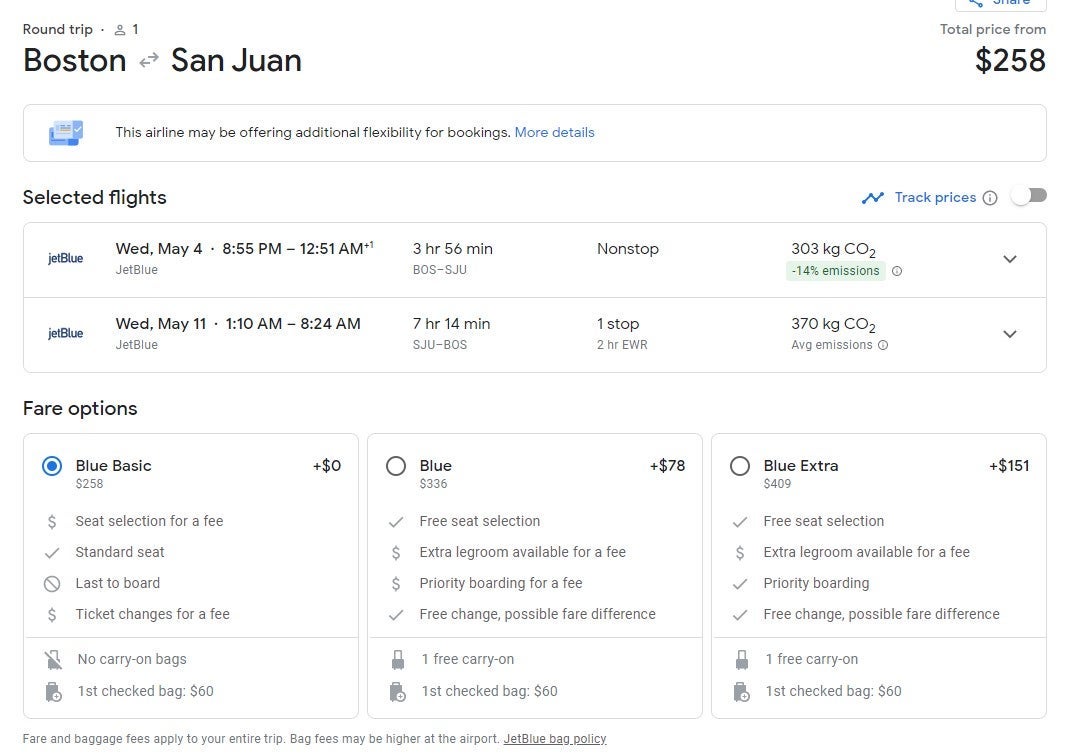The image size is (1081, 756).
Task: Enable the Track prices toggle switch
Action: click(1028, 196)
